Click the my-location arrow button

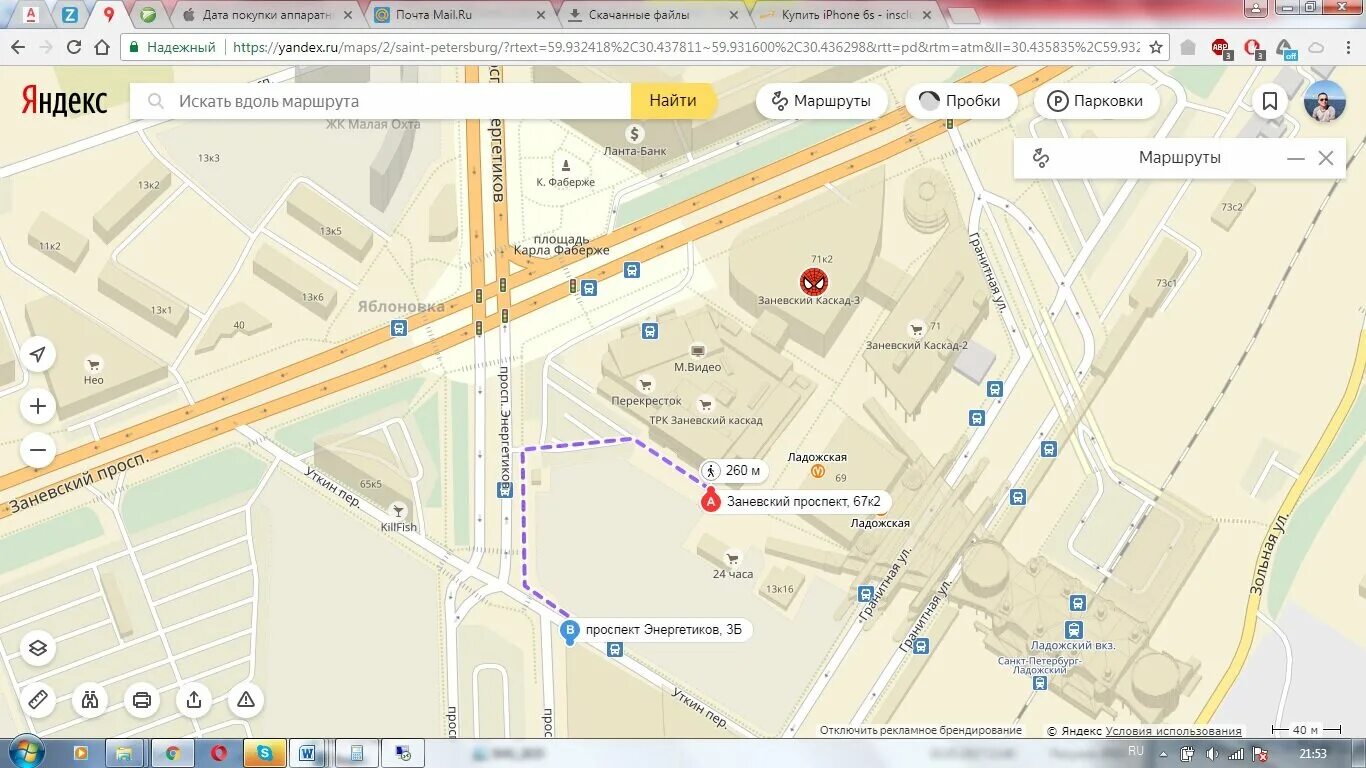pyautogui.click(x=38, y=355)
